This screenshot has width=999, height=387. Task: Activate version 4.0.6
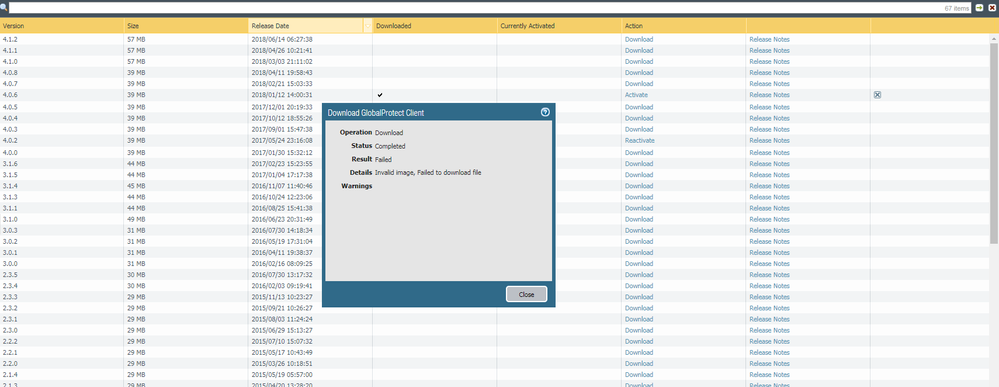[x=636, y=95]
